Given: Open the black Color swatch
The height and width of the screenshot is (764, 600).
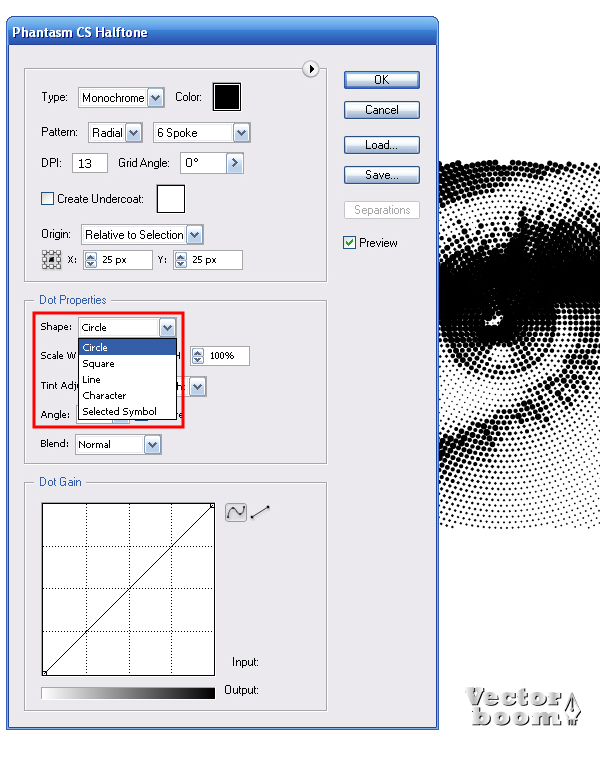Looking at the screenshot, I should [x=227, y=97].
